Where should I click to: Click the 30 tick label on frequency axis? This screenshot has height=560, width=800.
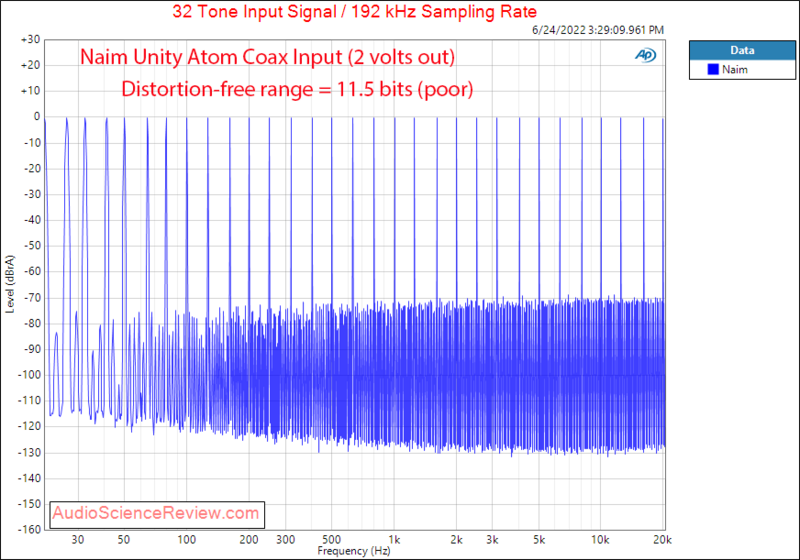[78, 540]
